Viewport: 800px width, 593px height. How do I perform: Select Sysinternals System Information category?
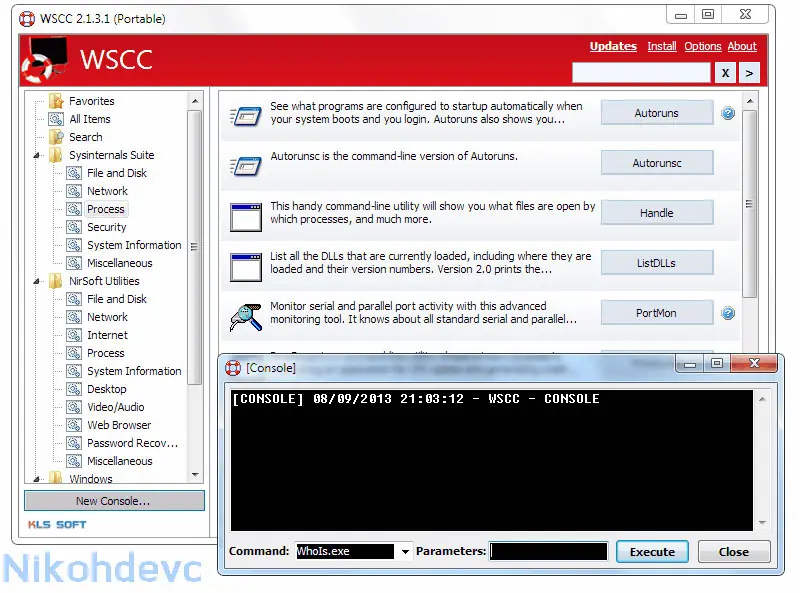point(134,245)
